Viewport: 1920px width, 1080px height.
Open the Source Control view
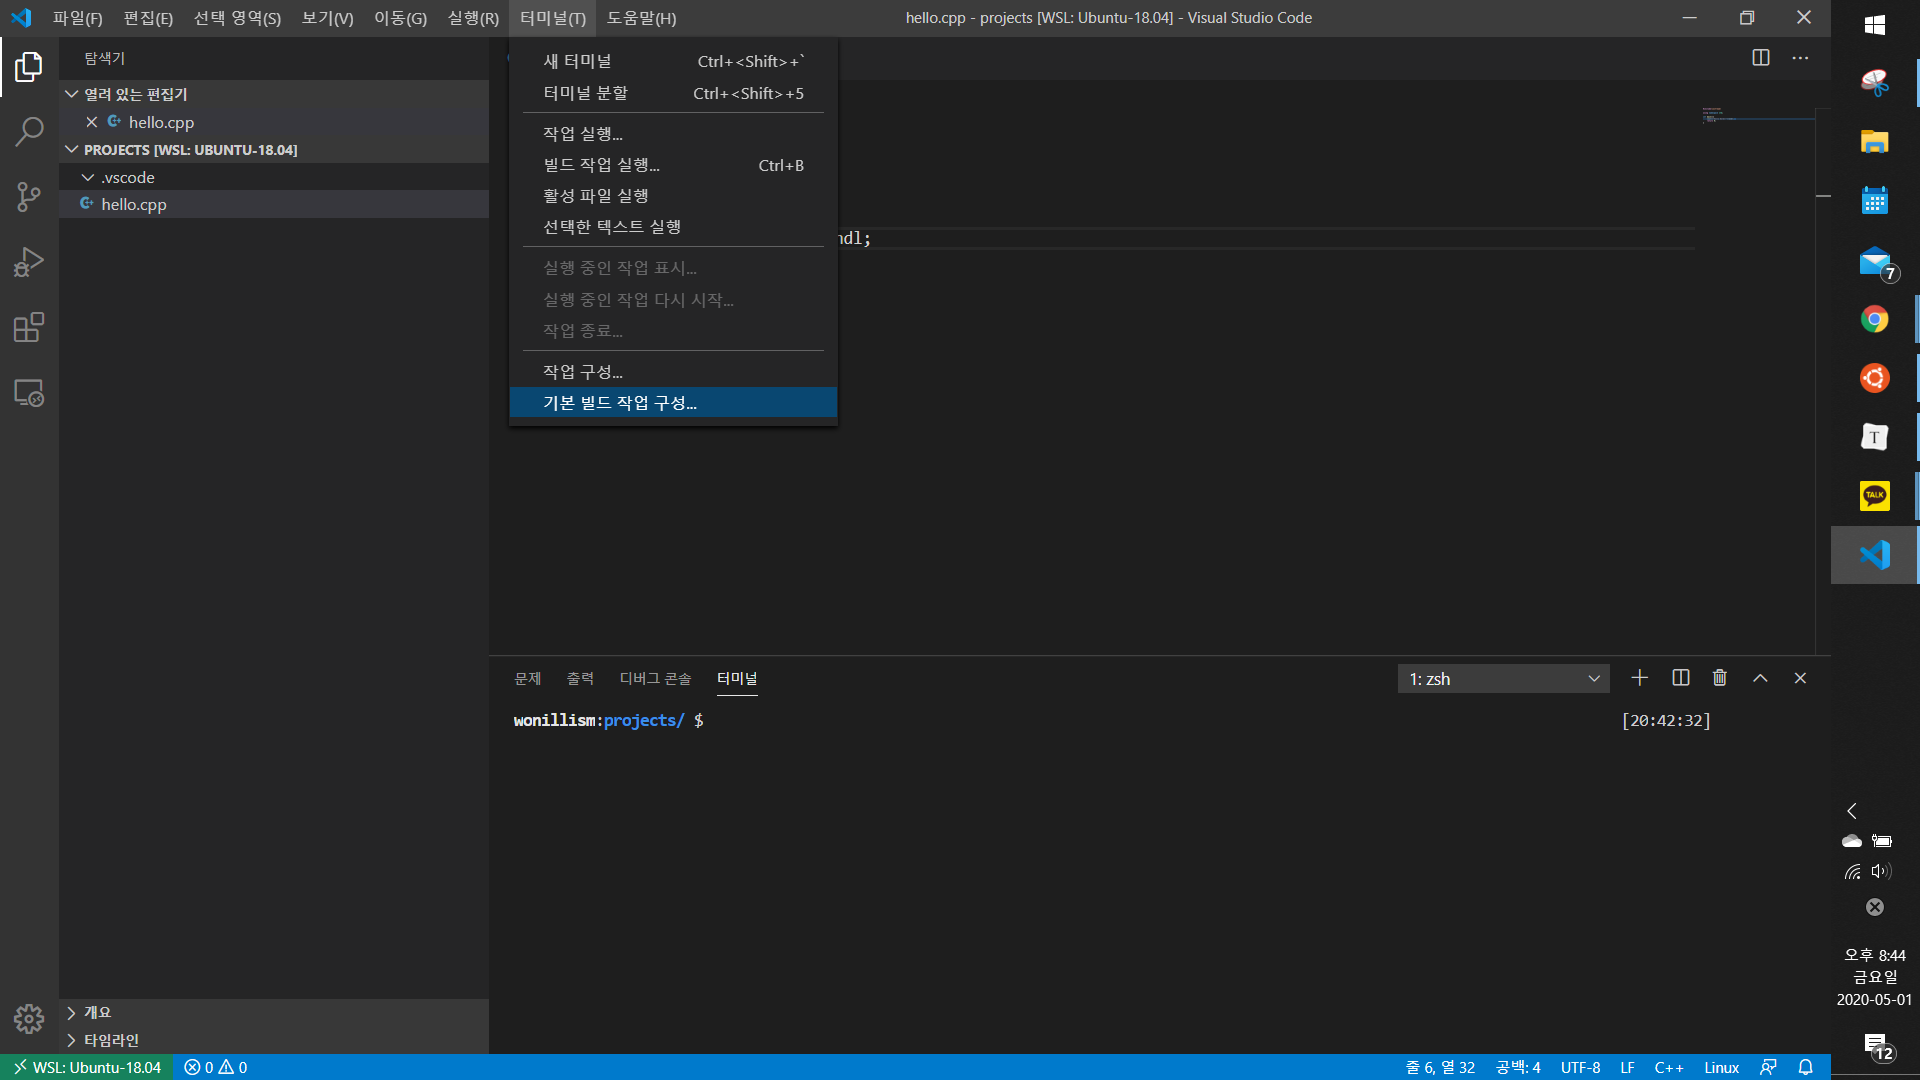pos(29,197)
